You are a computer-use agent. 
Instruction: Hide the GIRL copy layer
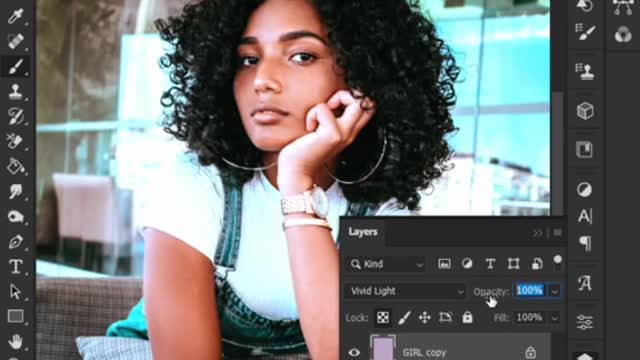pos(354,352)
